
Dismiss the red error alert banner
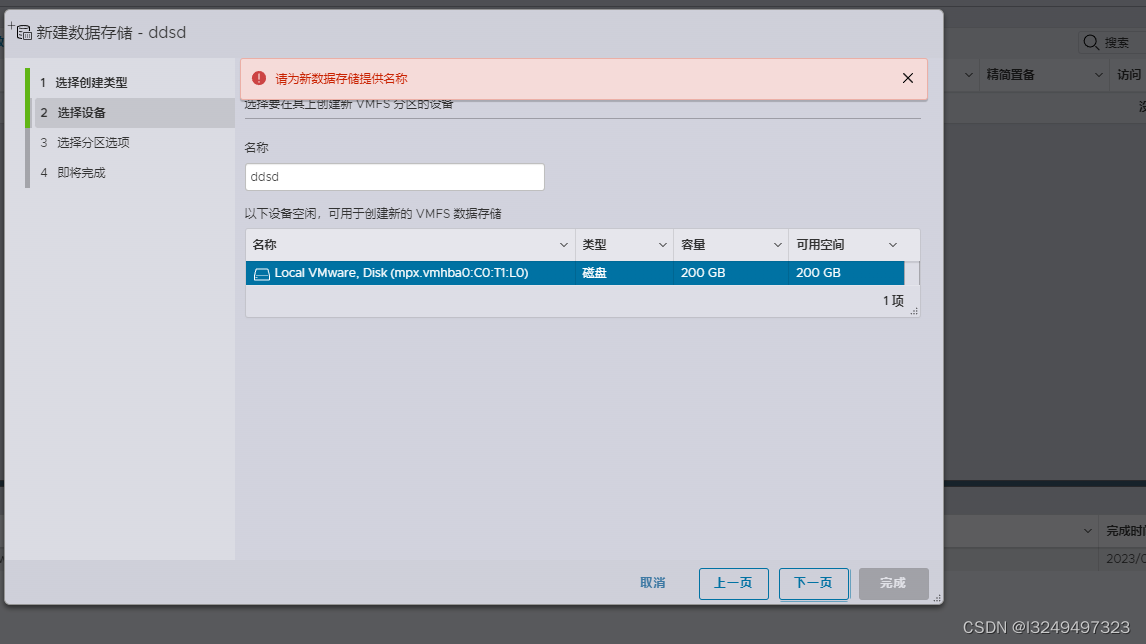[908, 78]
